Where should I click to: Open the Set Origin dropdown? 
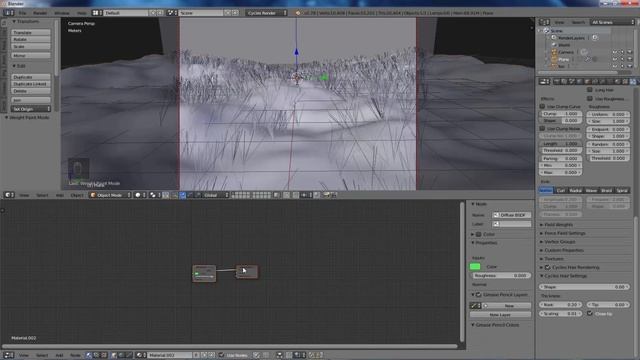(31, 109)
